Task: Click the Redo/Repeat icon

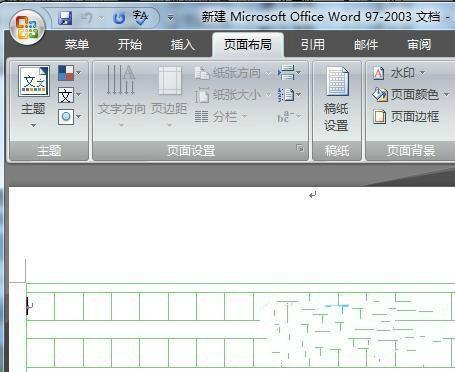Action: (x=119, y=18)
